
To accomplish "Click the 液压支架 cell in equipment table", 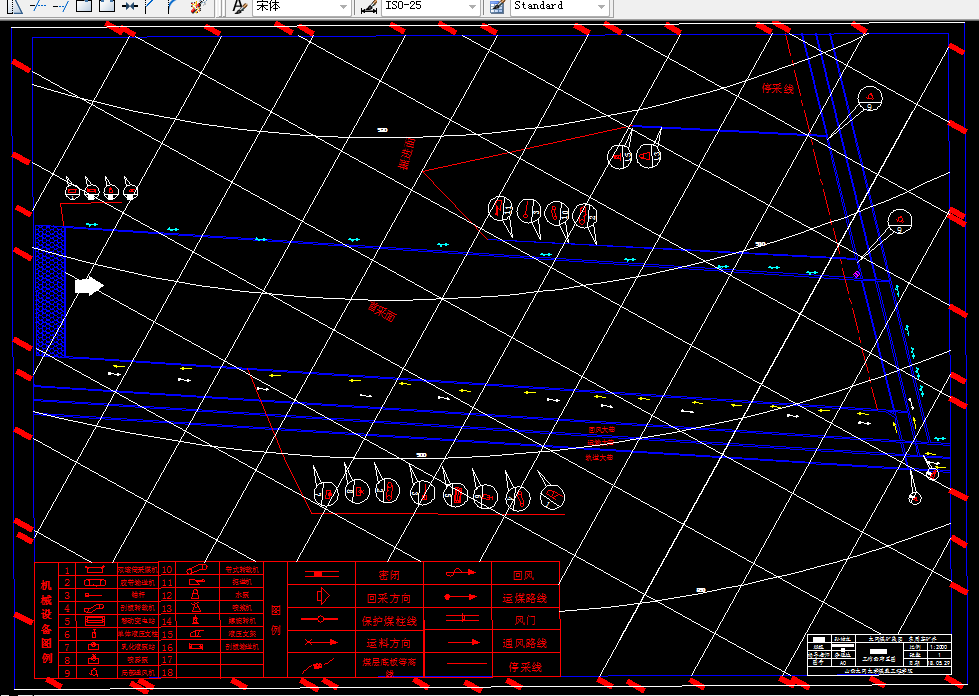I will [242, 634].
